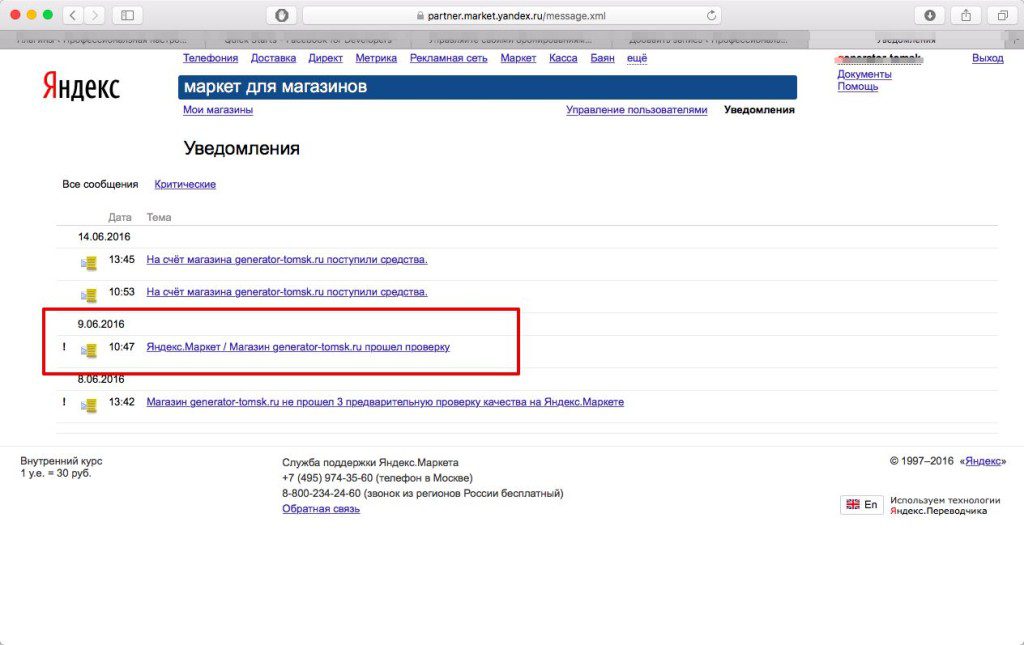This screenshot has height=645, width=1024.
Task: Click the Внутренний курс label
Action: tap(61, 461)
